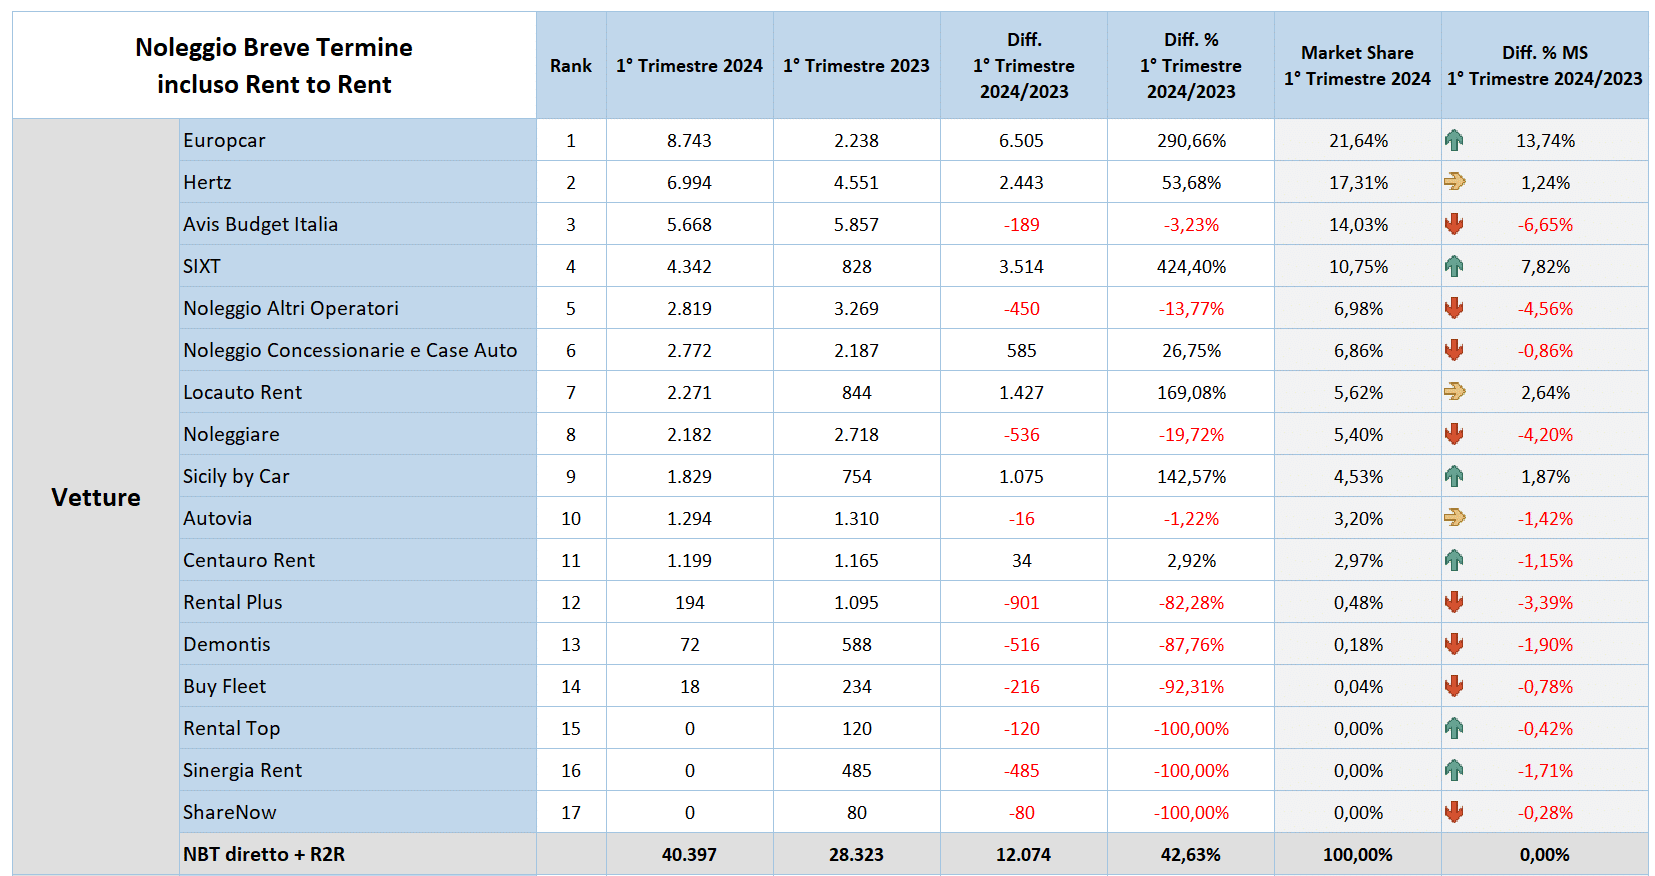
Task: Click Sicily by Car 2024 value 1.829
Action: click(x=689, y=477)
